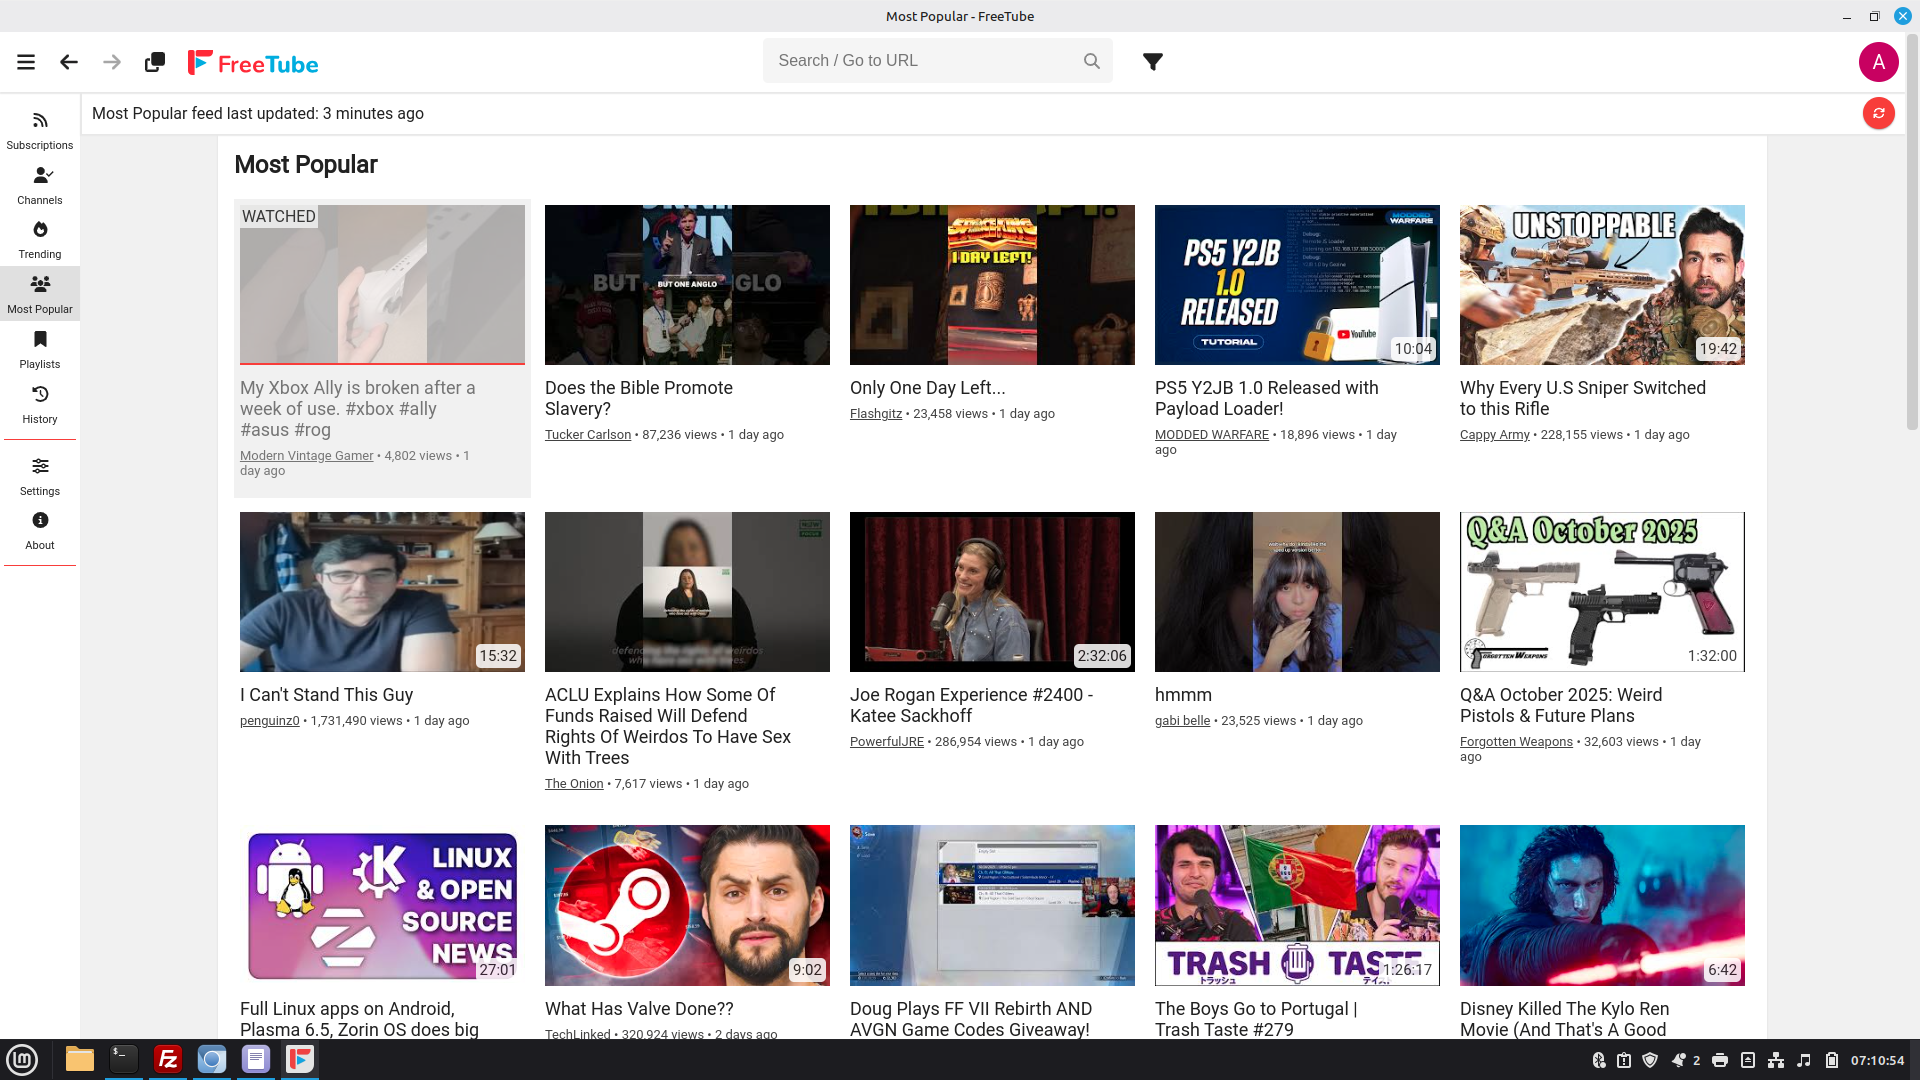Viewport: 1920px width, 1080px height.
Task: Play the Linux & Open Source News thumbnail
Action: pyautogui.click(x=382, y=905)
